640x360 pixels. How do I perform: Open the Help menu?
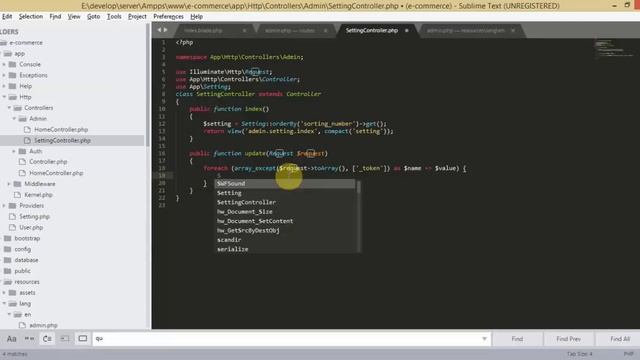196,17
